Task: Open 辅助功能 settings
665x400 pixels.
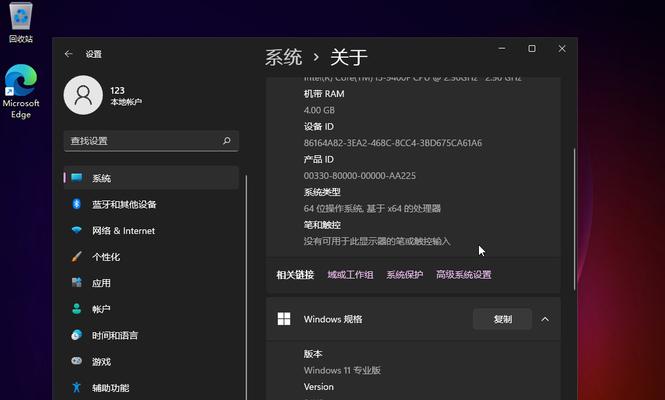Action: pyautogui.click(x=151, y=387)
